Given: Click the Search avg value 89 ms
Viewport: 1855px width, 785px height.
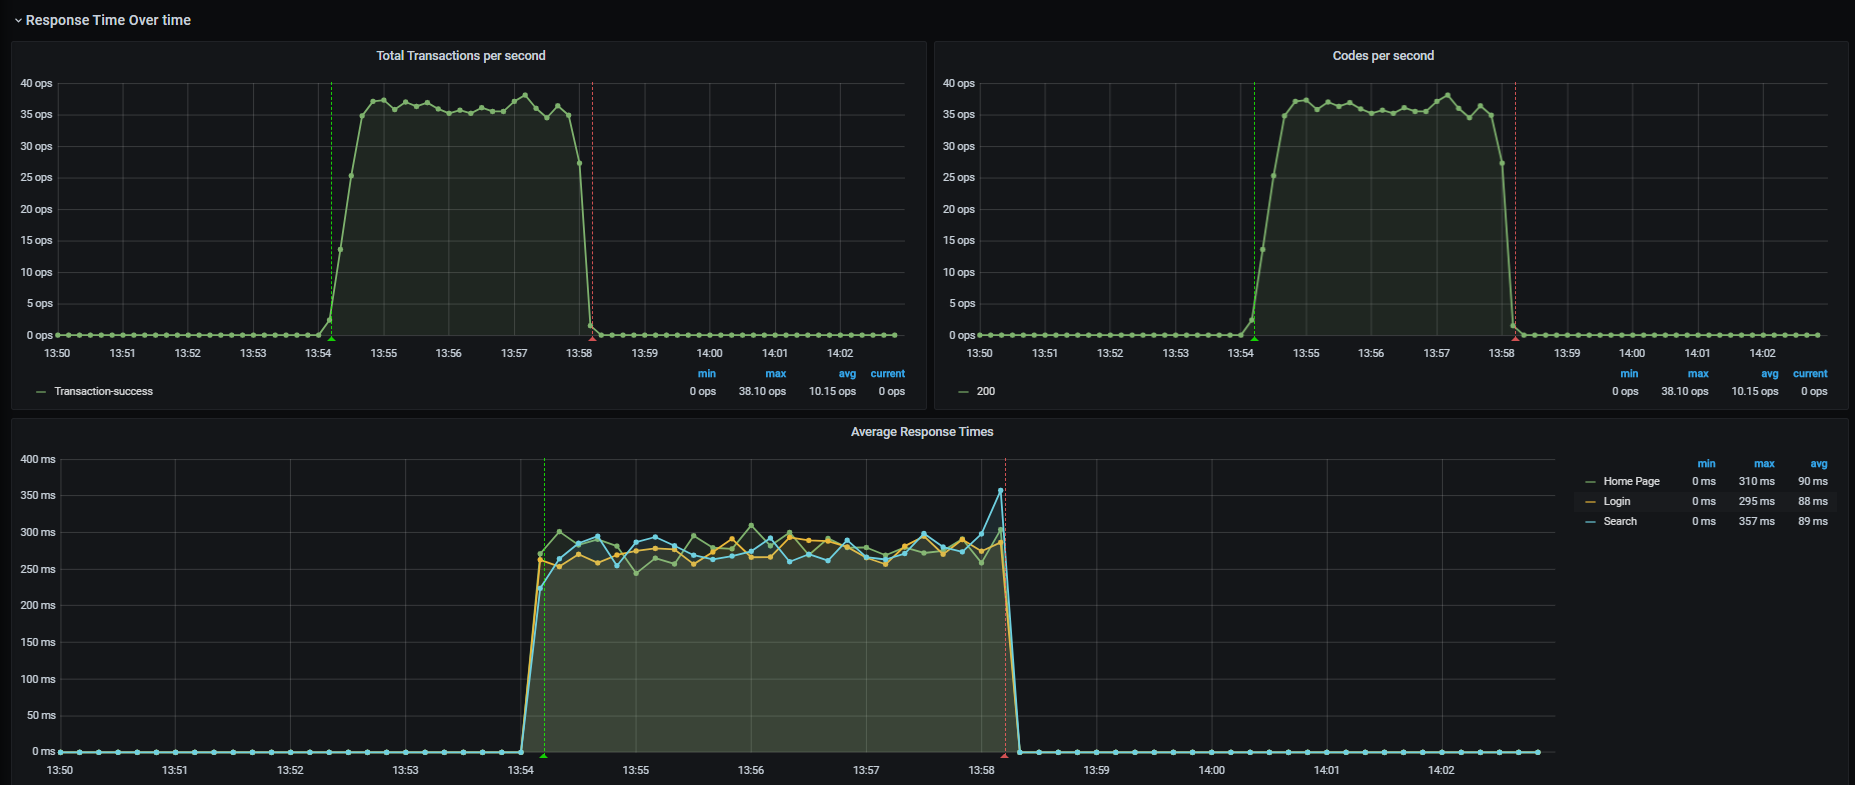Looking at the screenshot, I should click(x=1813, y=522).
